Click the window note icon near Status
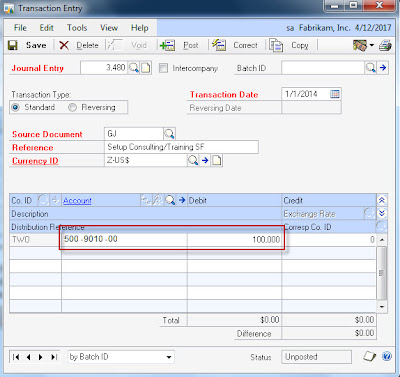The width and height of the screenshot is (400, 377). coord(369,357)
